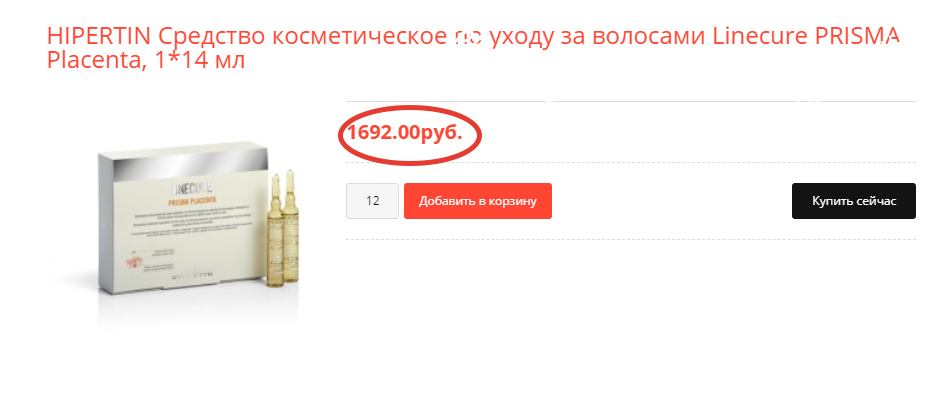Click the small red stamp on the box
The image size is (933, 407).
tap(134, 263)
